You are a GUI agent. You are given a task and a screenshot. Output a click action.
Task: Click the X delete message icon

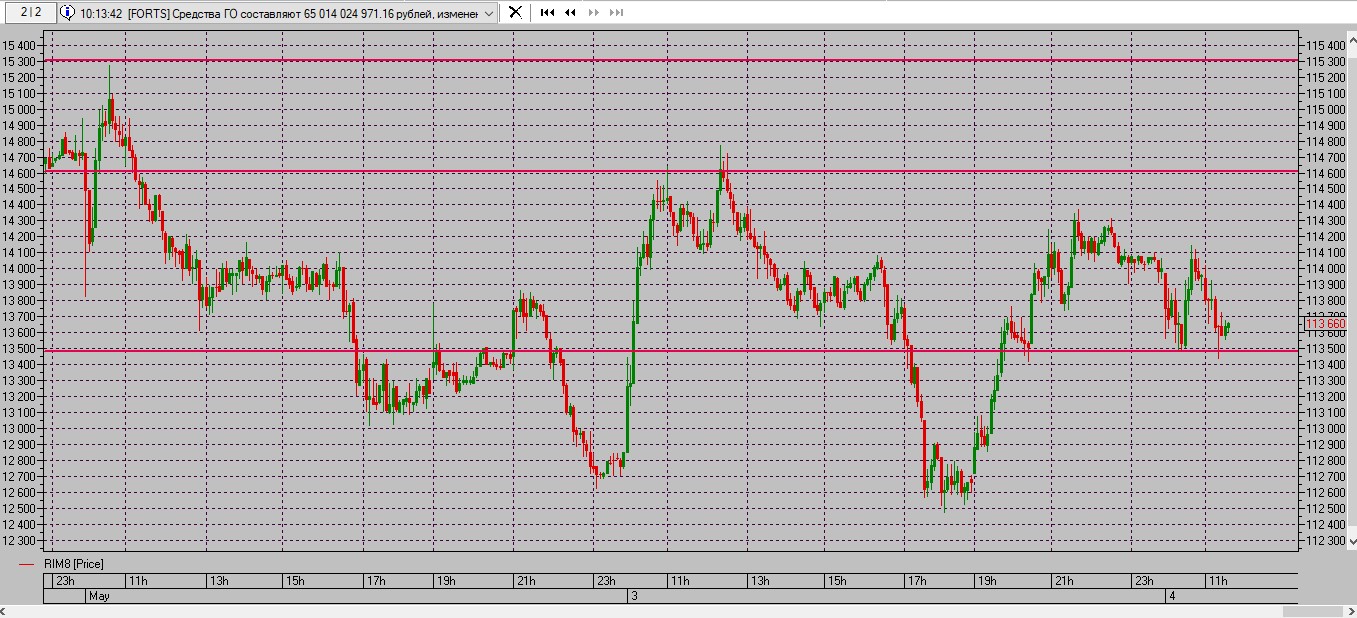click(x=515, y=12)
